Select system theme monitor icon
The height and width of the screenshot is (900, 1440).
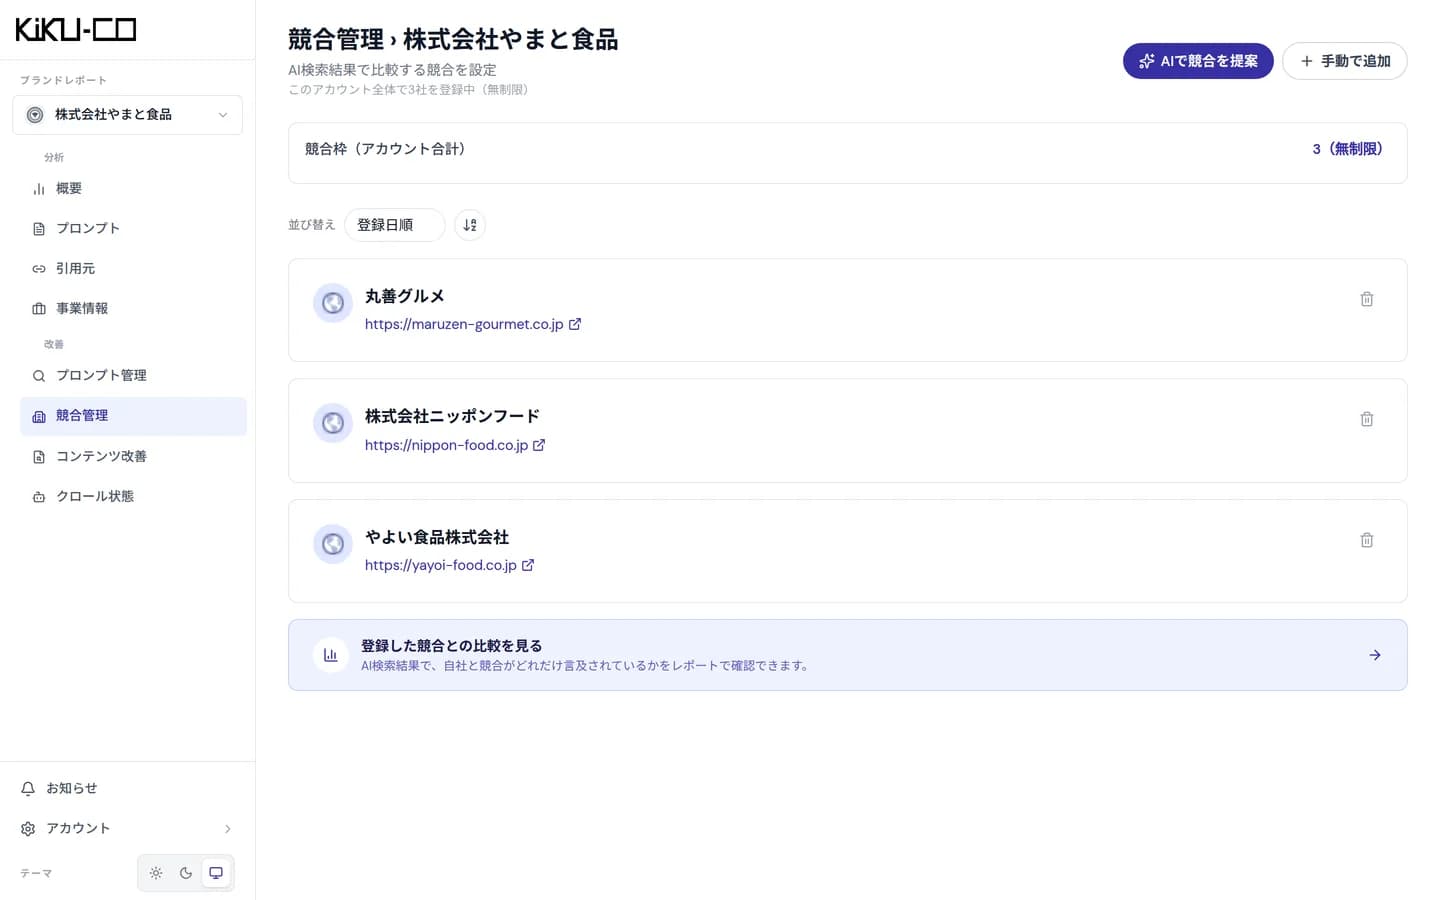point(216,873)
